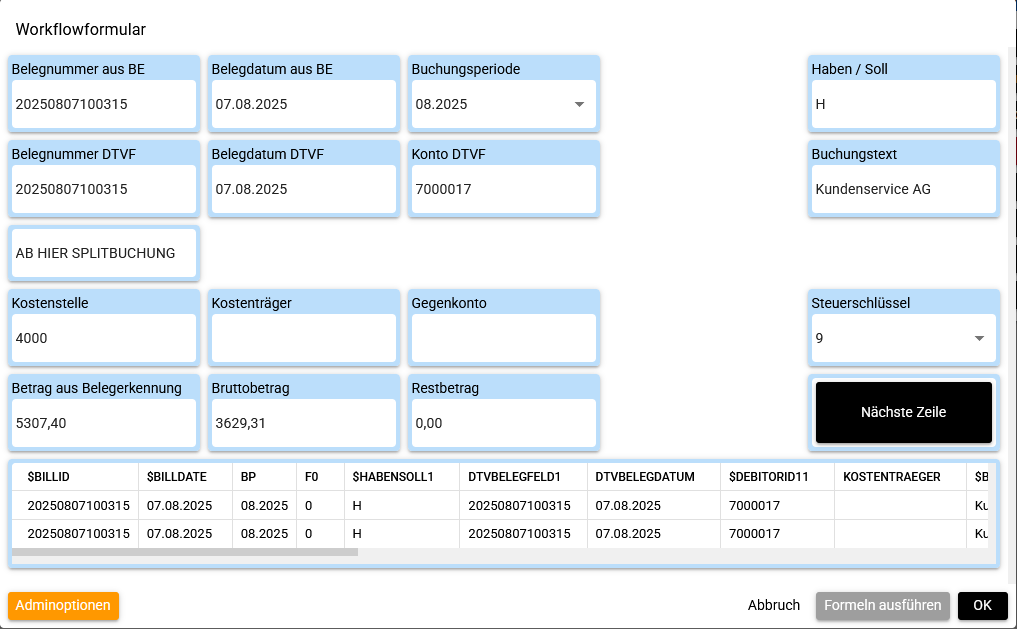Click the Haben / Soll input field
Image resolution: width=1017 pixels, height=629 pixels.
point(903,104)
